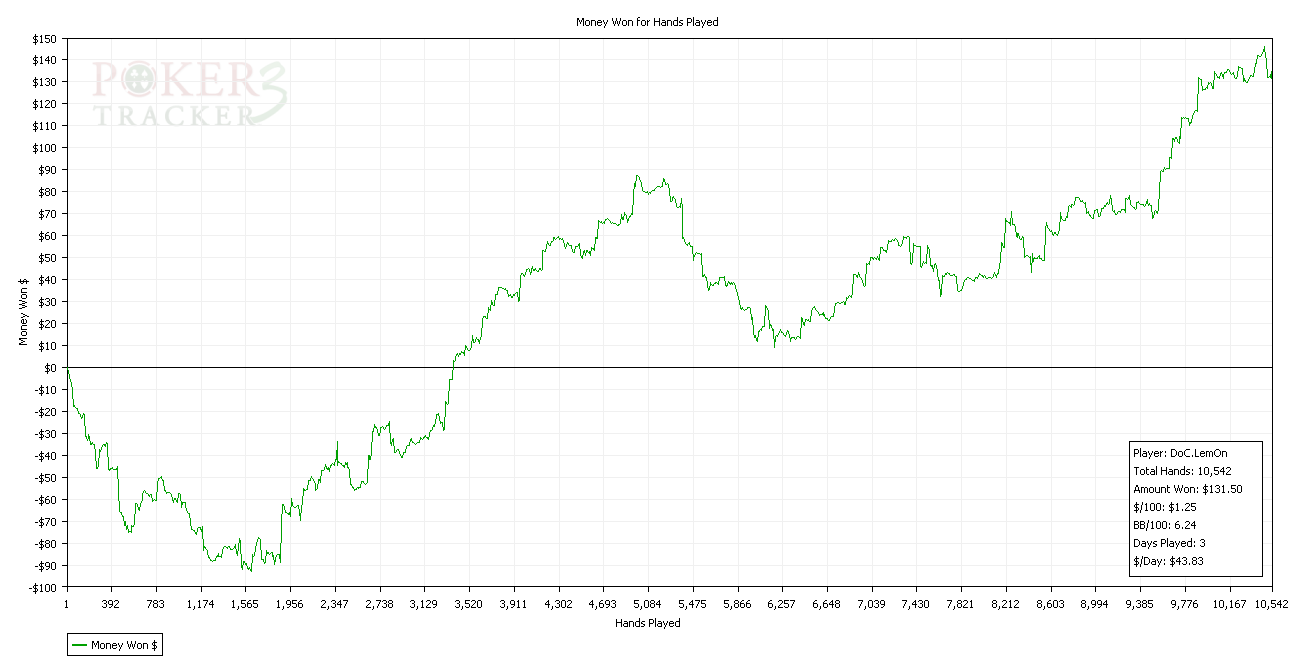
Task: Click the "BB/100: 6.24" stat line
Action: (x=1165, y=525)
